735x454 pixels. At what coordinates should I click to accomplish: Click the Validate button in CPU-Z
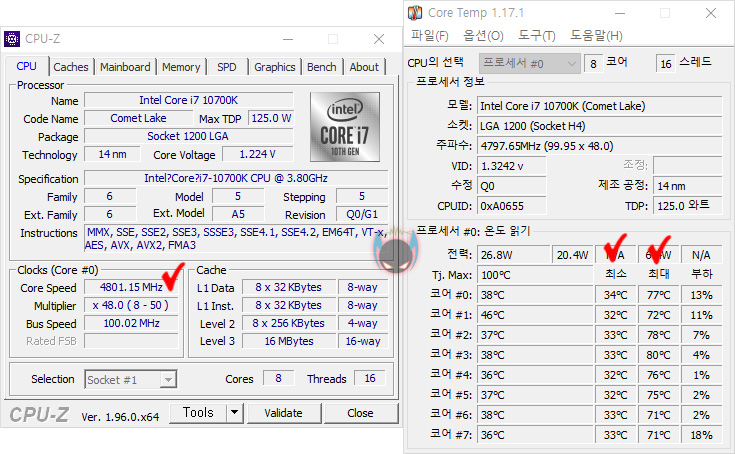click(x=284, y=413)
